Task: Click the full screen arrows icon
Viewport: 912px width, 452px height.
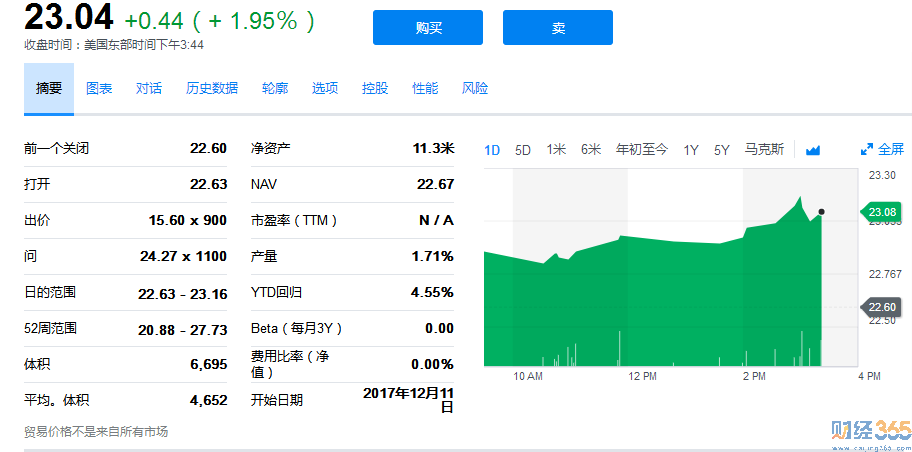Action: coord(867,150)
